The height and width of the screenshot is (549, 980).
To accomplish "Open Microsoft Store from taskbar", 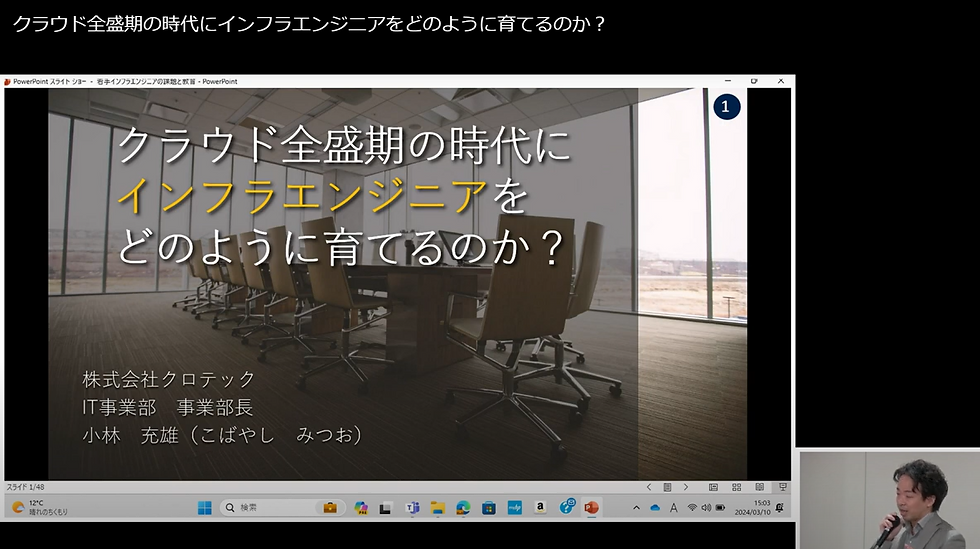I will tap(489, 508).
